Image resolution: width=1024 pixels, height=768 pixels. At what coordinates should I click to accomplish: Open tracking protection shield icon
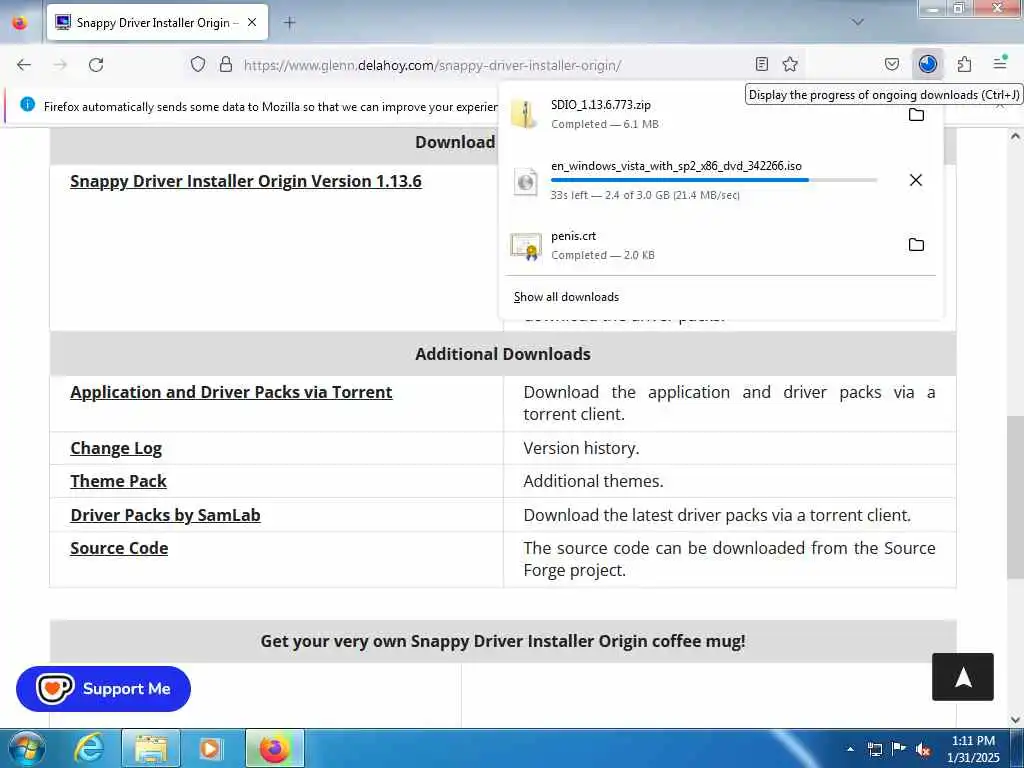(198, 64)
